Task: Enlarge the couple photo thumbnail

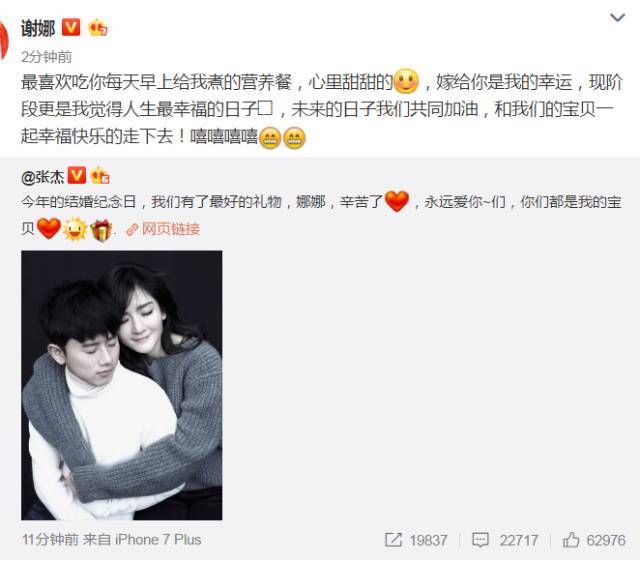Action: tap(122, 385)
